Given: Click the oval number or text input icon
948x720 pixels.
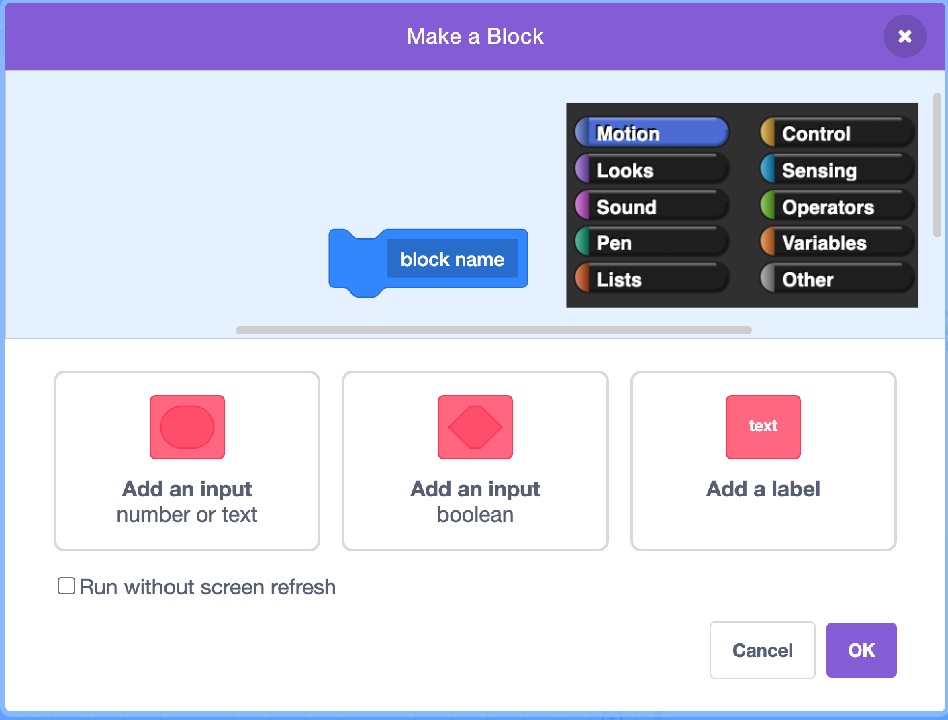Looking at the screenshot, I should [186, 427].
